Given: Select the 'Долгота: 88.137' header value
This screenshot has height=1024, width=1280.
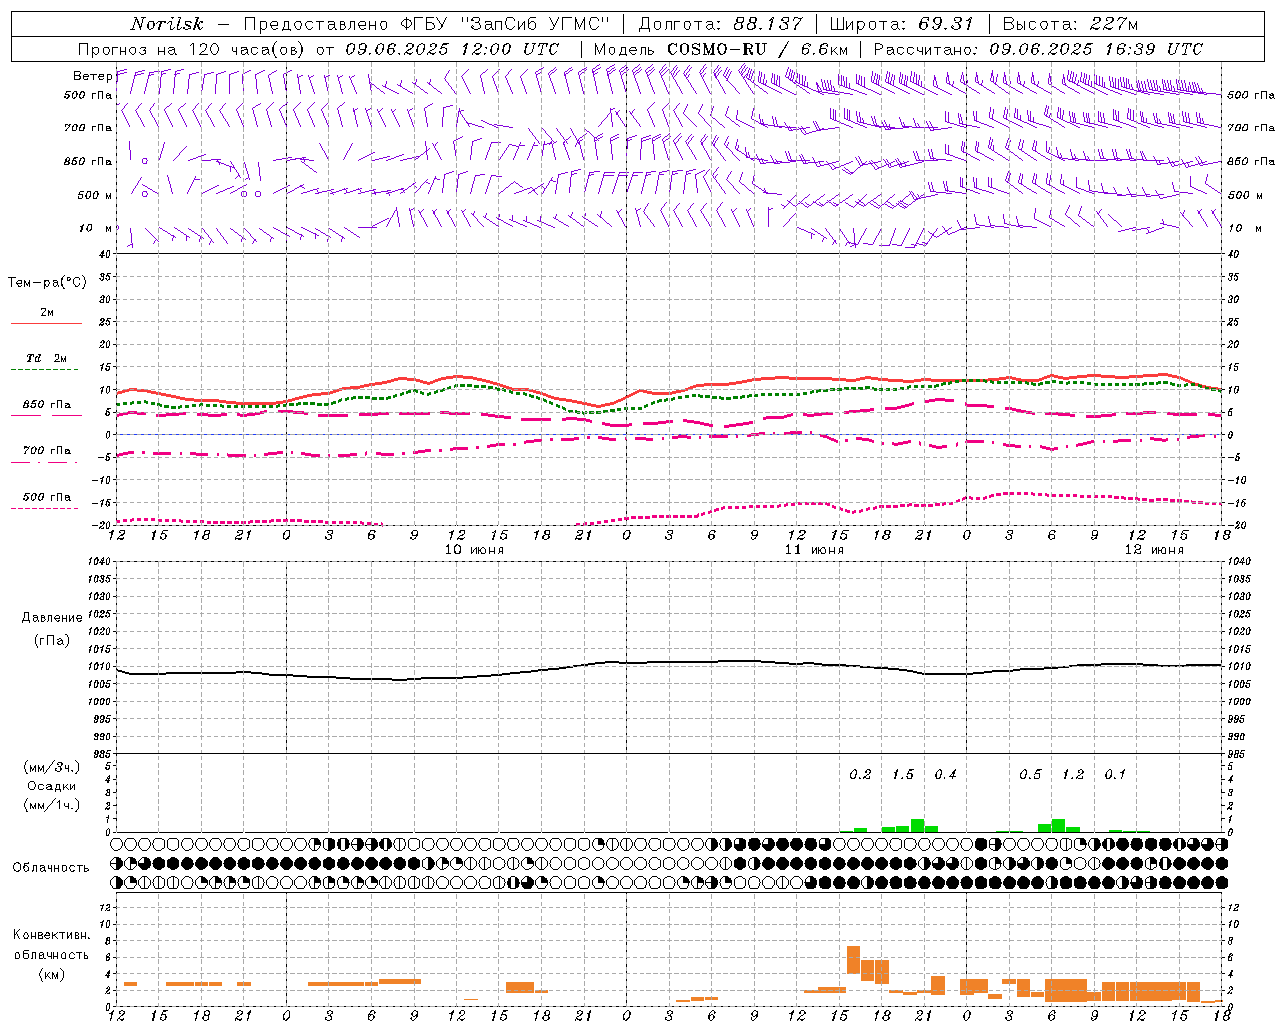Looking at the screenshot, I should click(x=720, y=24).
